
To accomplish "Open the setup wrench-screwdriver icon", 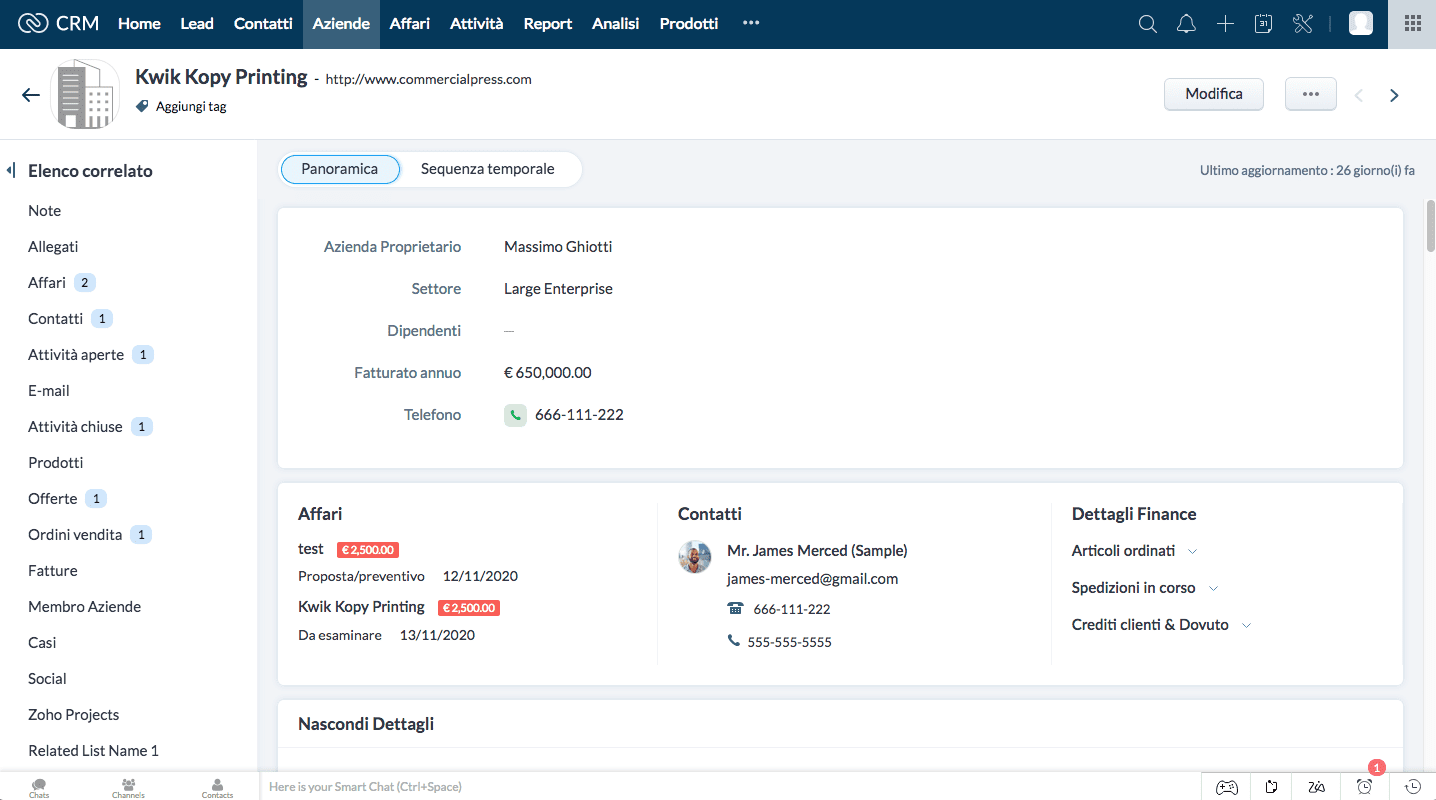I will coord(1302,24).
